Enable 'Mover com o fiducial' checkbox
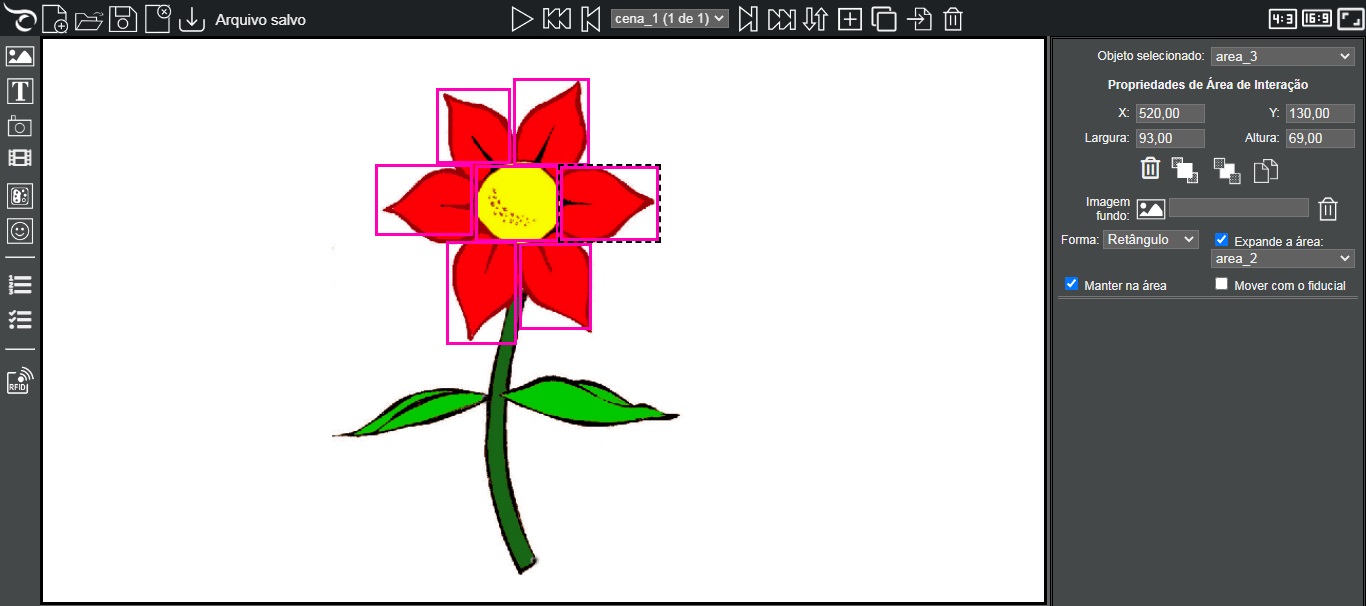The height and width of the screenshot is (606, 1366). click(x=1221, y=284)
